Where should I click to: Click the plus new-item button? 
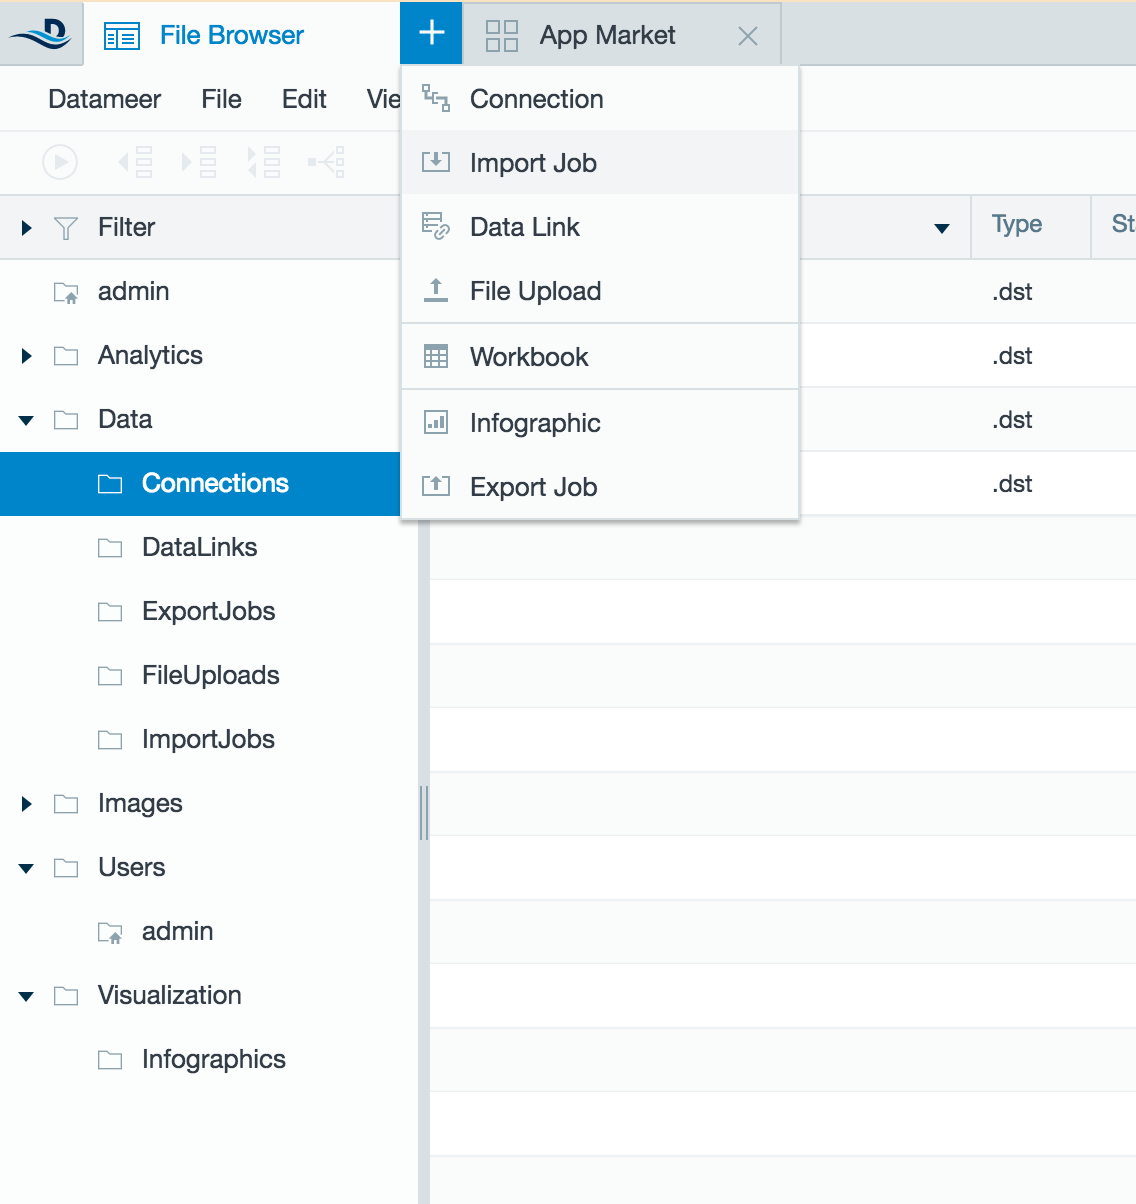point(431,33)
